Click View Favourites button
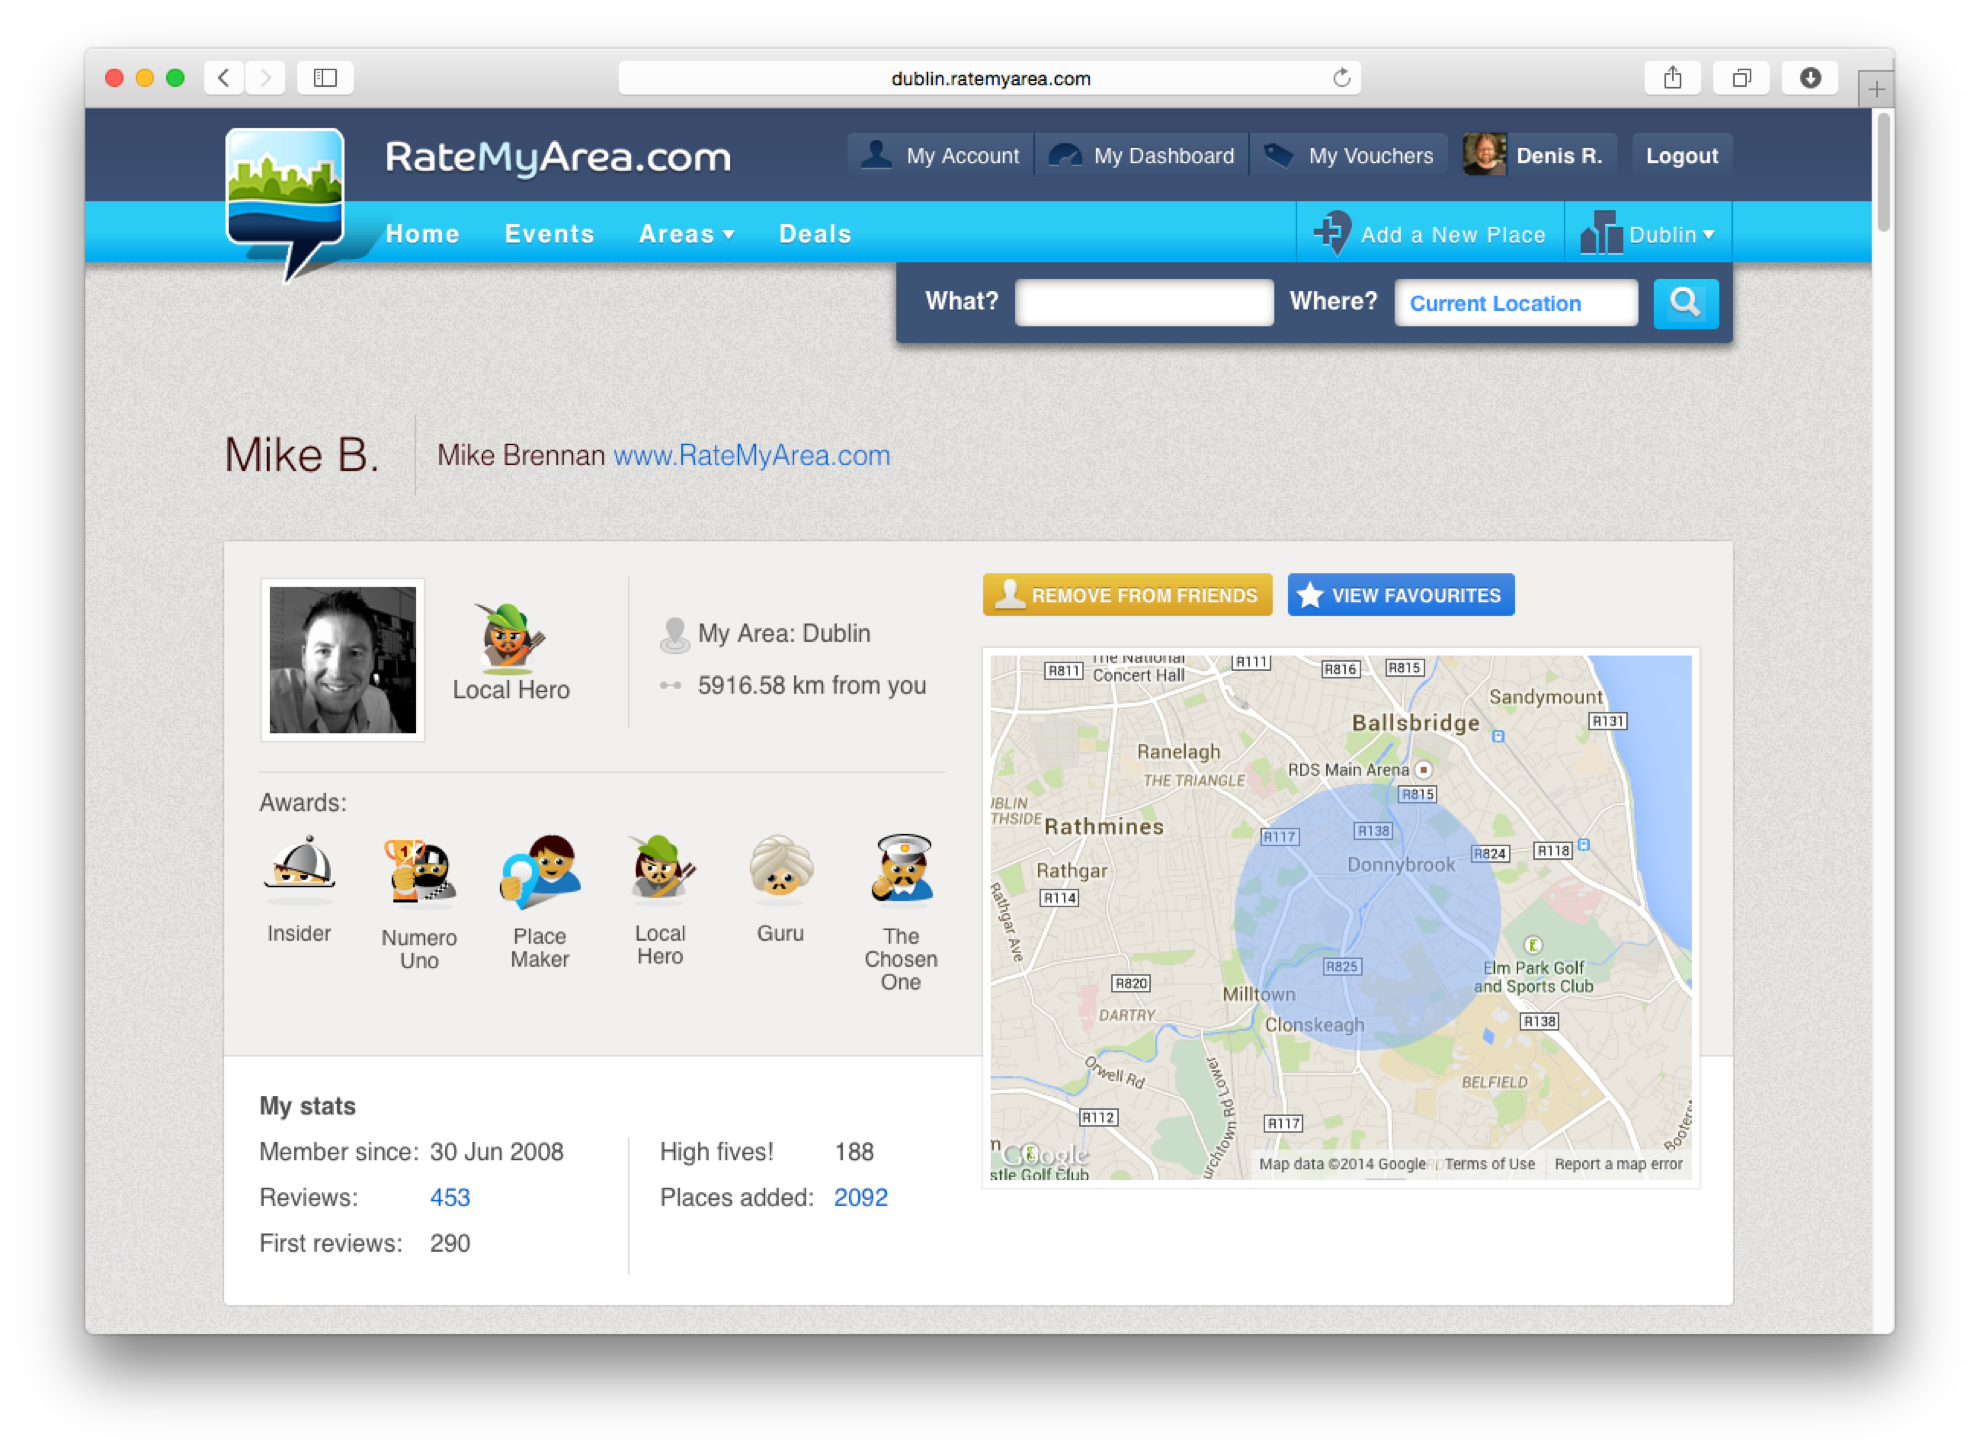 (1400, 595)
